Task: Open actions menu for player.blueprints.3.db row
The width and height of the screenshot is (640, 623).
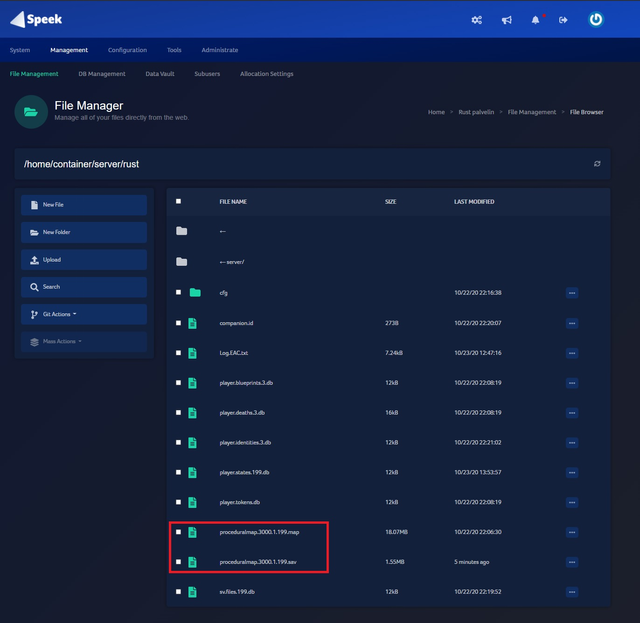Action: 572,383
